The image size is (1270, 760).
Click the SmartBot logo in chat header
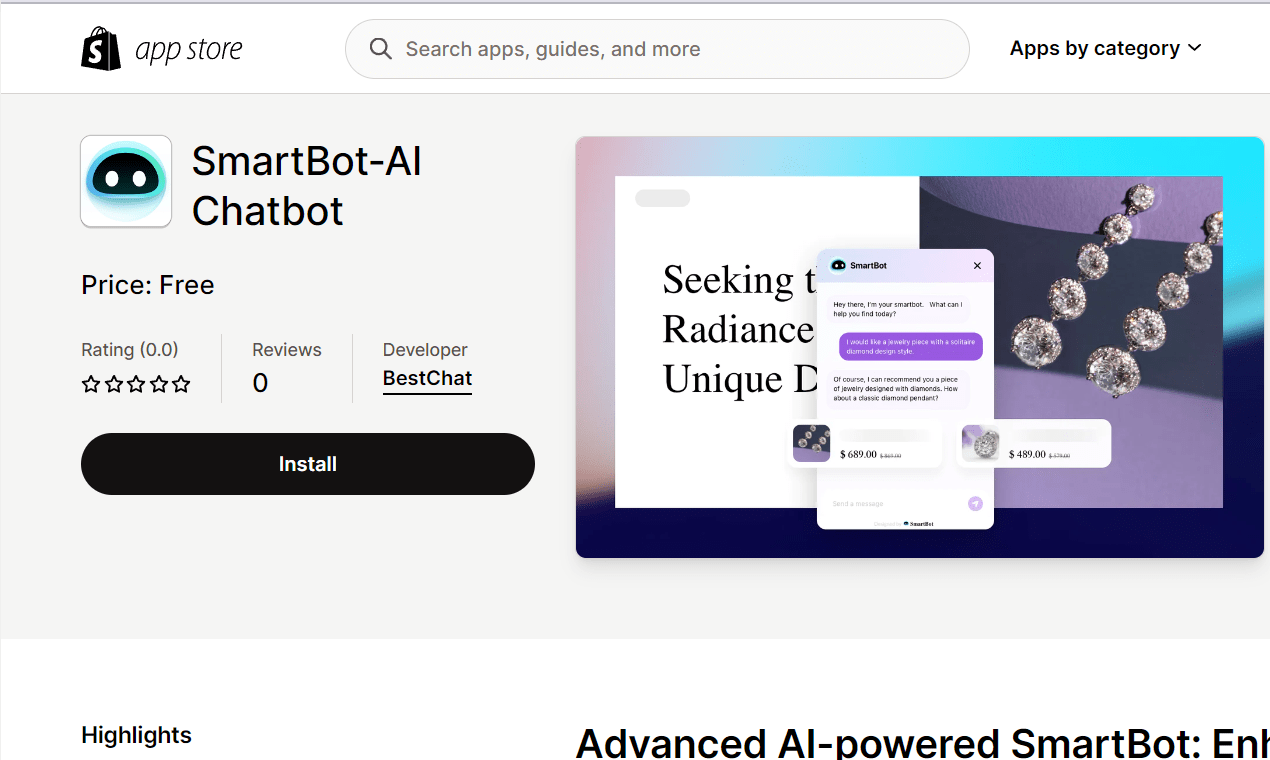[838, 265]
